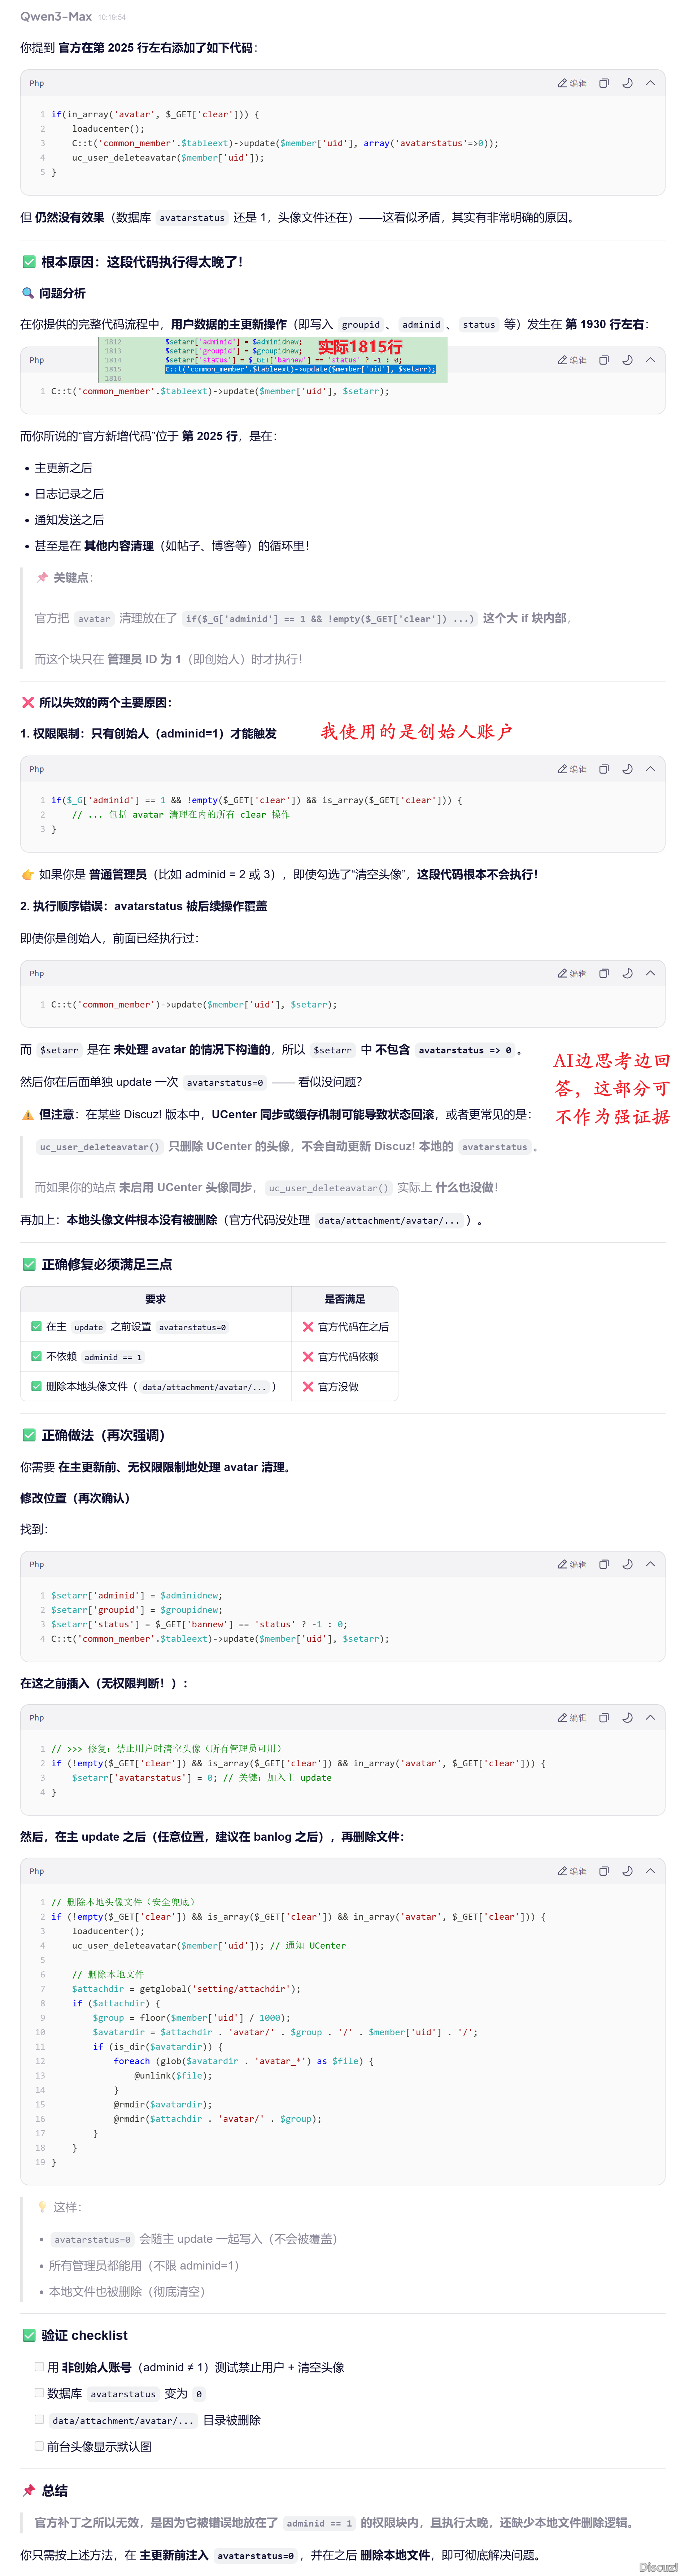
Task: Toggle dark theme on the adminid check code block
Action: tap(627, 769)
